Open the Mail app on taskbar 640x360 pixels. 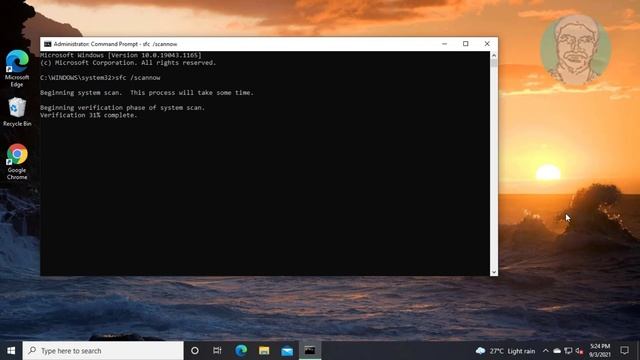(287, 351)
